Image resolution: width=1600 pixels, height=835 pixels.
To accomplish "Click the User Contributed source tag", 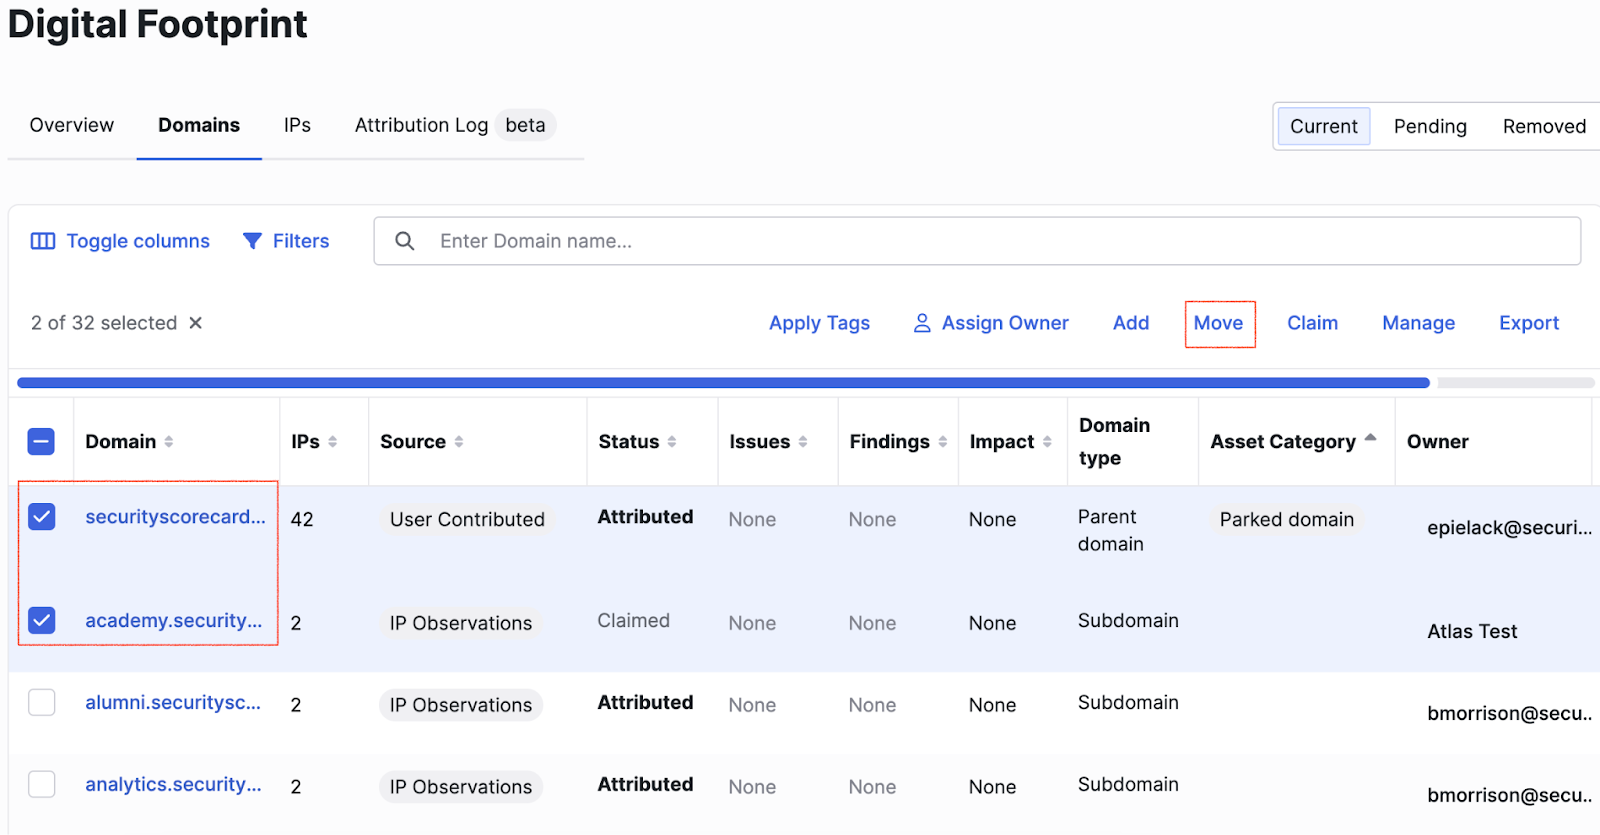I will pos(467,519).
